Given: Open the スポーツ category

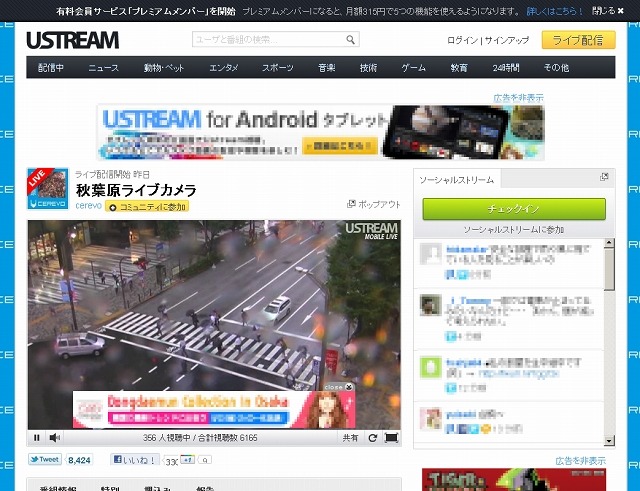Looking at the screenshot, I should (278, 68).
